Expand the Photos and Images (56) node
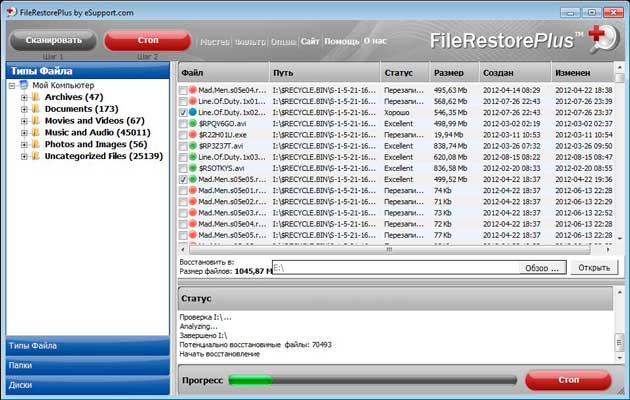 pyautogui.click(x=24, y=144)
